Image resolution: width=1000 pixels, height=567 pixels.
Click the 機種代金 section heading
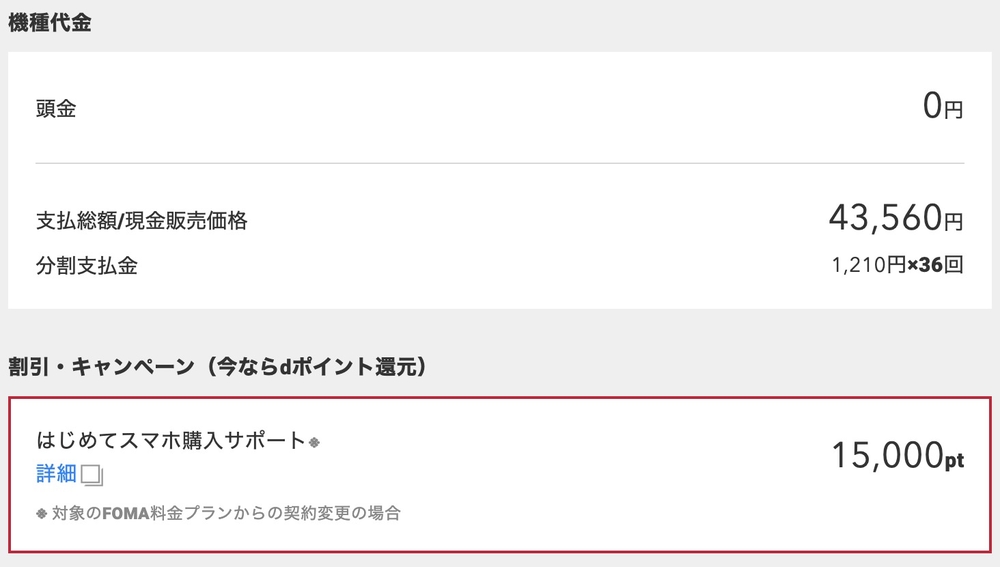click(x=50, y=23)
